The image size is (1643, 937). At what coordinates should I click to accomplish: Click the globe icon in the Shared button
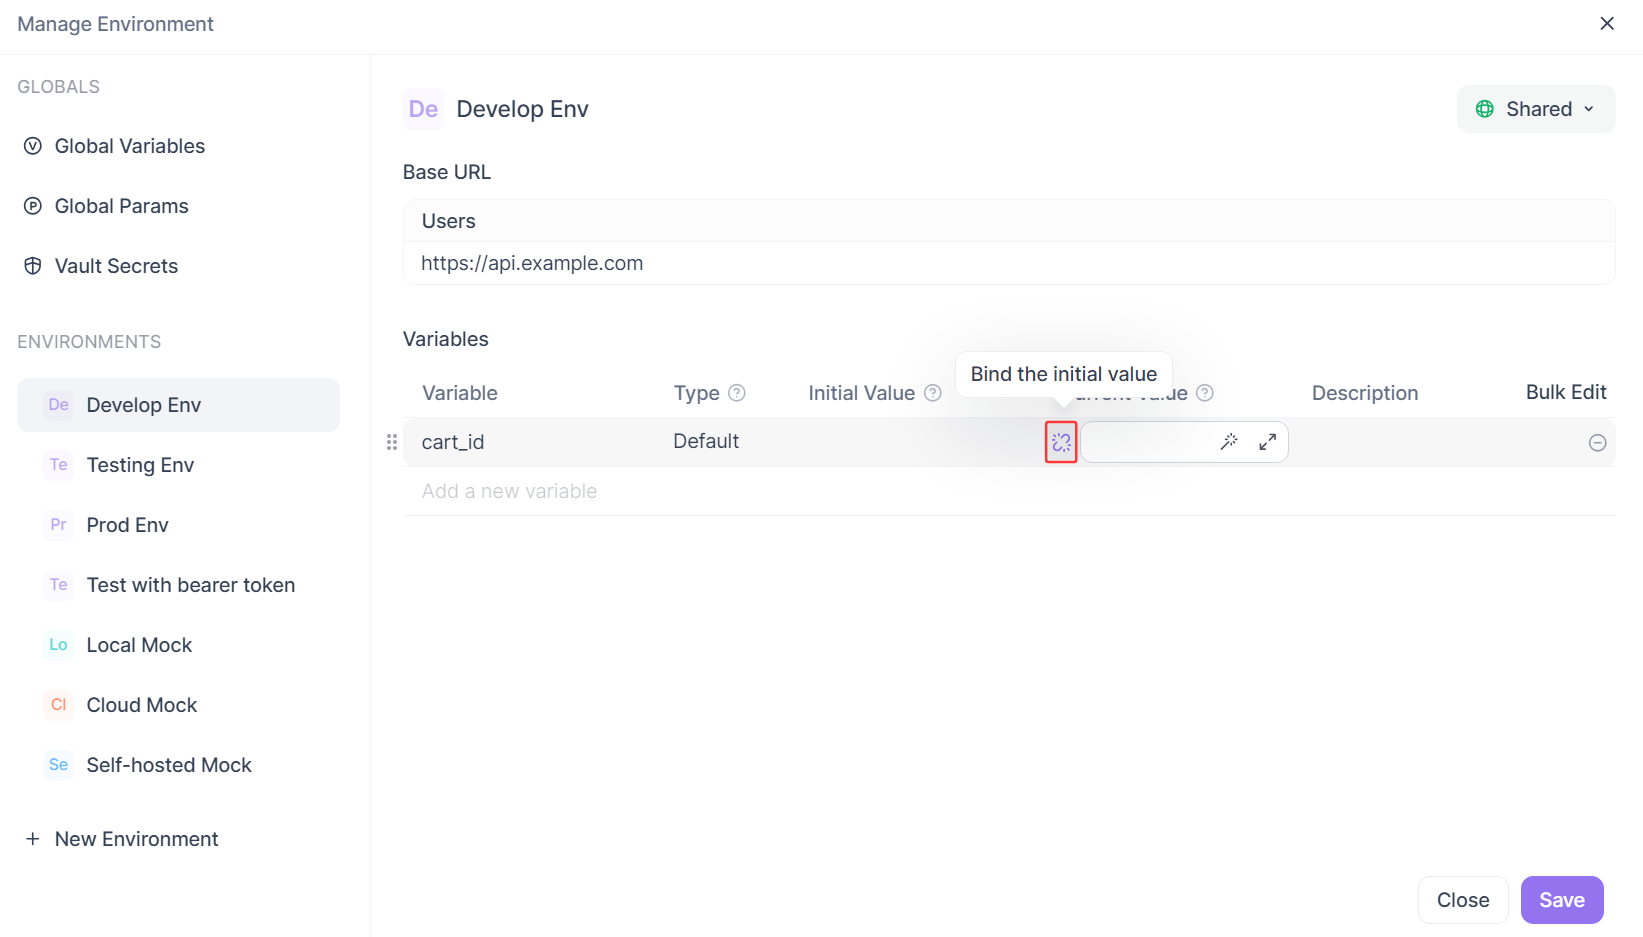(x=1485, y=109)
